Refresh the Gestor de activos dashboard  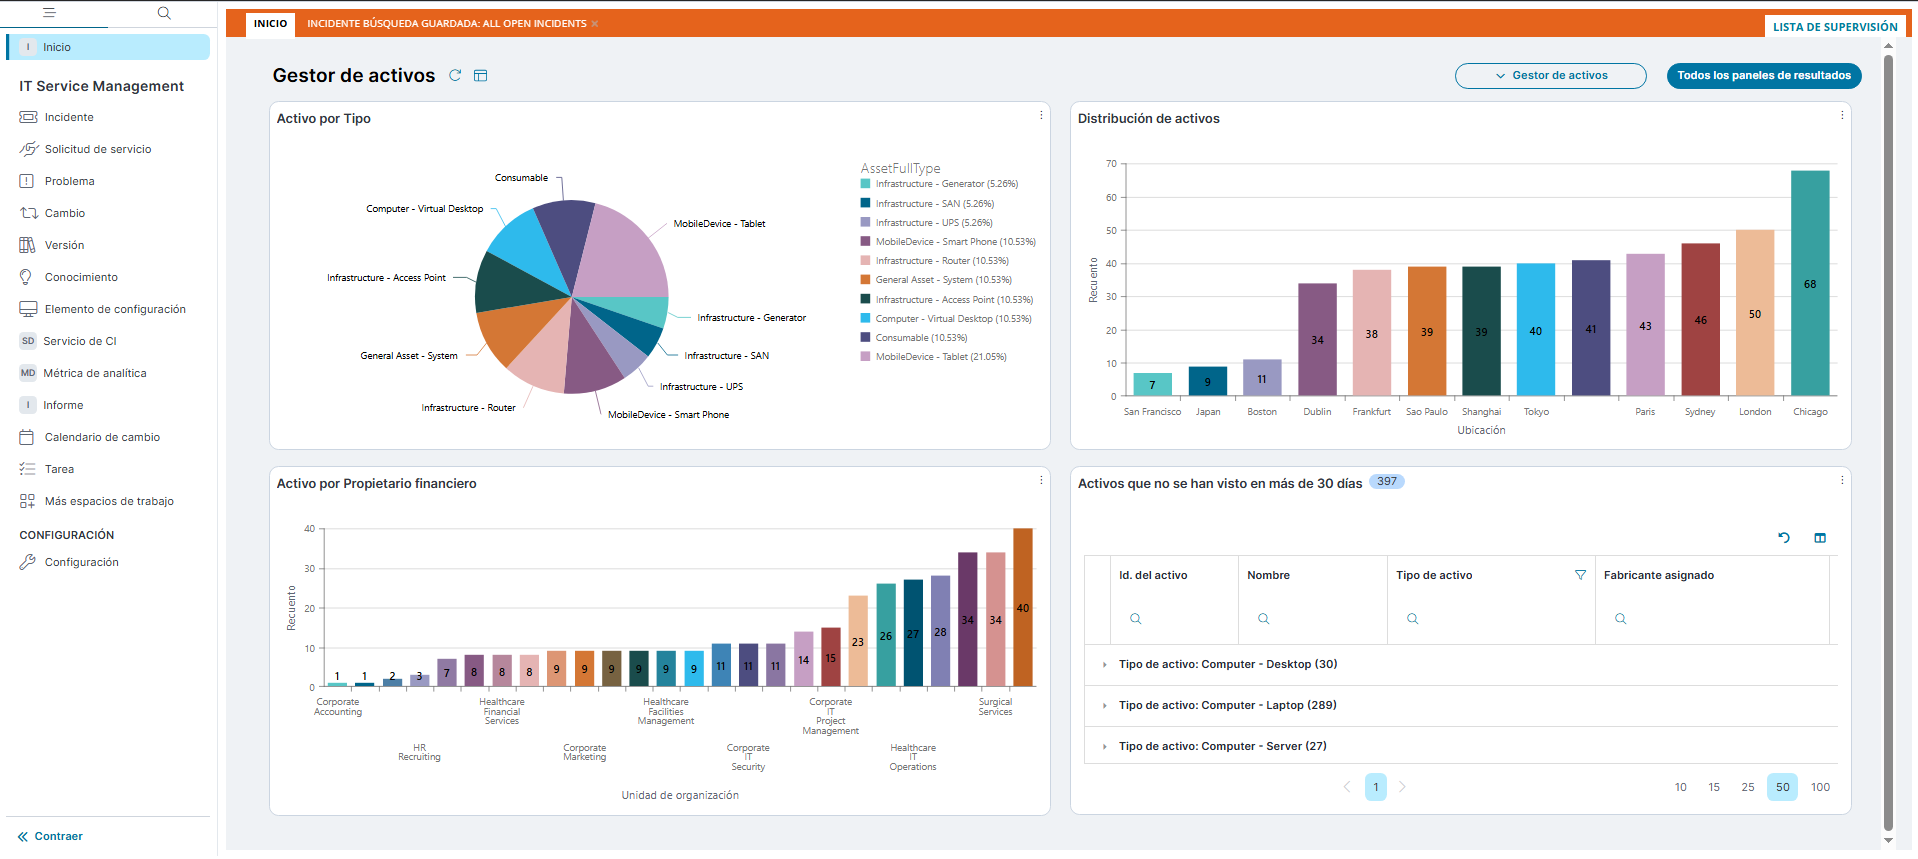coord(455,76)
